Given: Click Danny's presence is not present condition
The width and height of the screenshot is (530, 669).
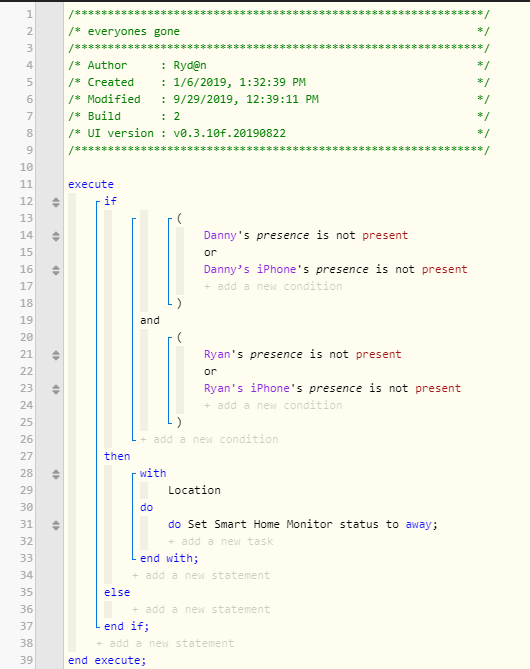Looking at the screenshot, I should coord(306,236).
